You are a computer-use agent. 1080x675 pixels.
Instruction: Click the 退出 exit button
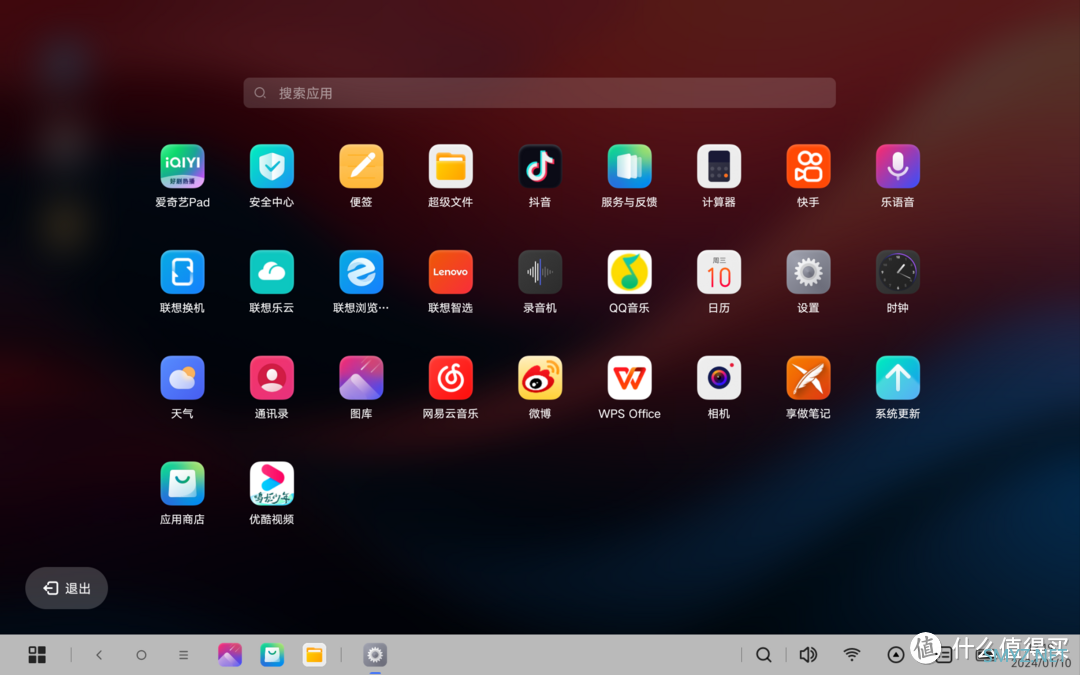point(67,588)
